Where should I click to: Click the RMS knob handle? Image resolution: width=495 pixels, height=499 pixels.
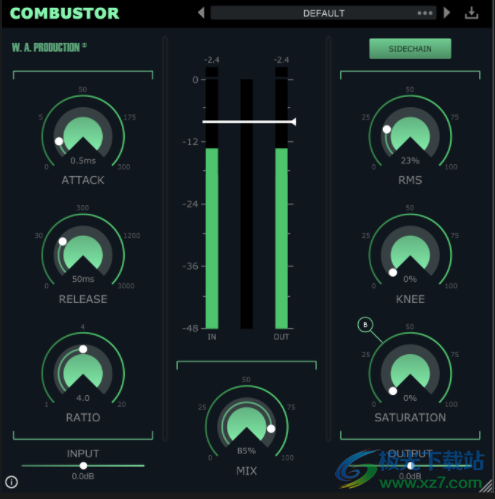click(x=387, y=129)
